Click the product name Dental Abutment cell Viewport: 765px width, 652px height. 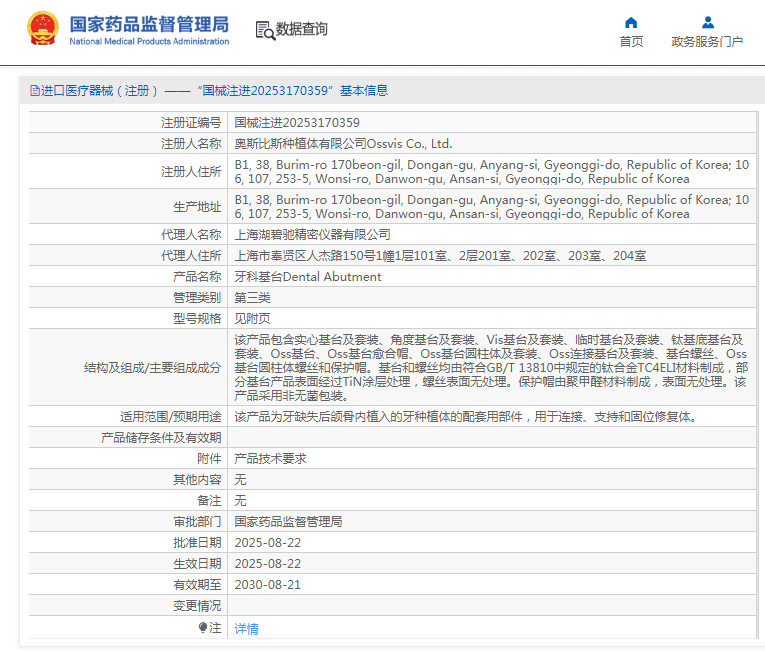click(307, 277)
